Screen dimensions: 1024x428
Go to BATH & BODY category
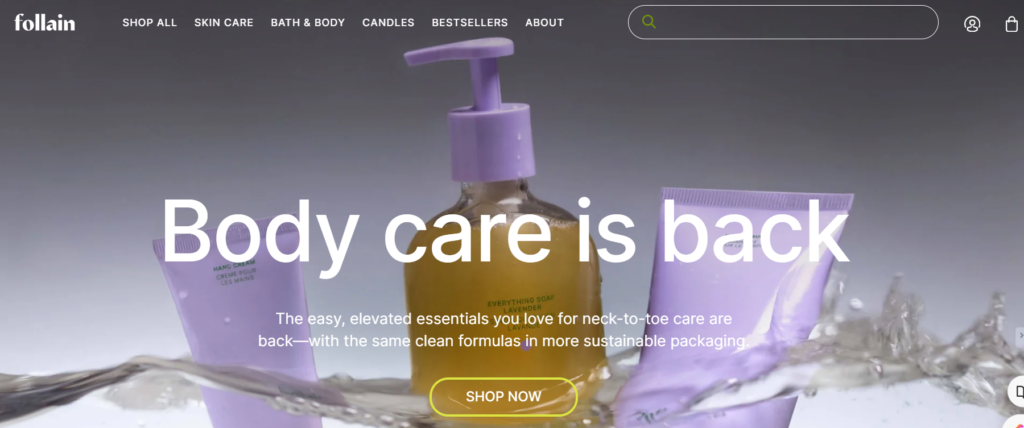click(308, 22)
